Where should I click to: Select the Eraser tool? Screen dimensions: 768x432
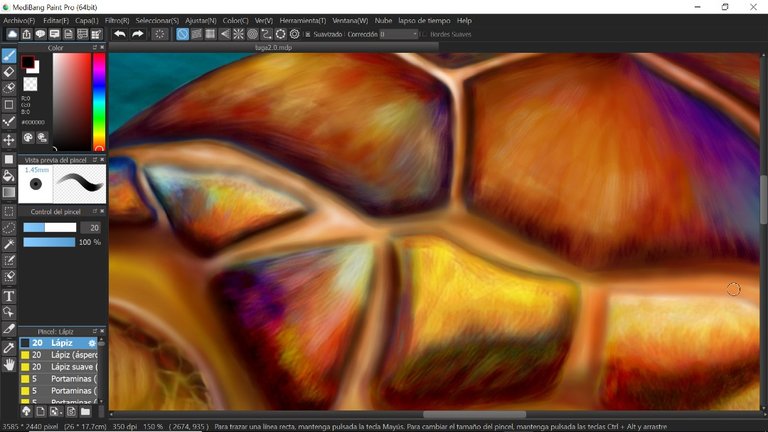pos(9,72)
